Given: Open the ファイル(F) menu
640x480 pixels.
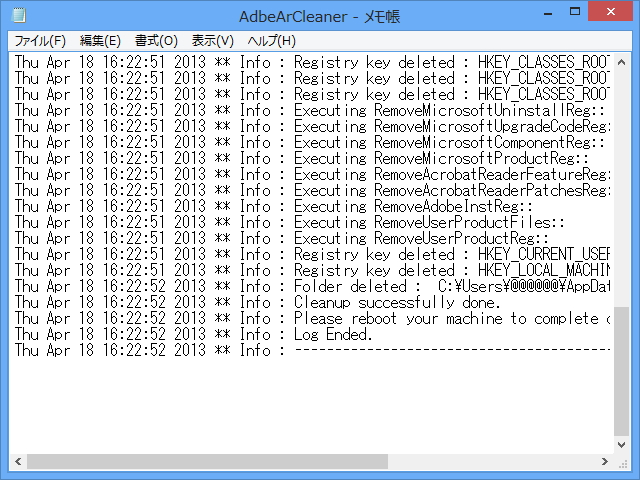Looking at the screenshot, I should (x=40, y=41).
